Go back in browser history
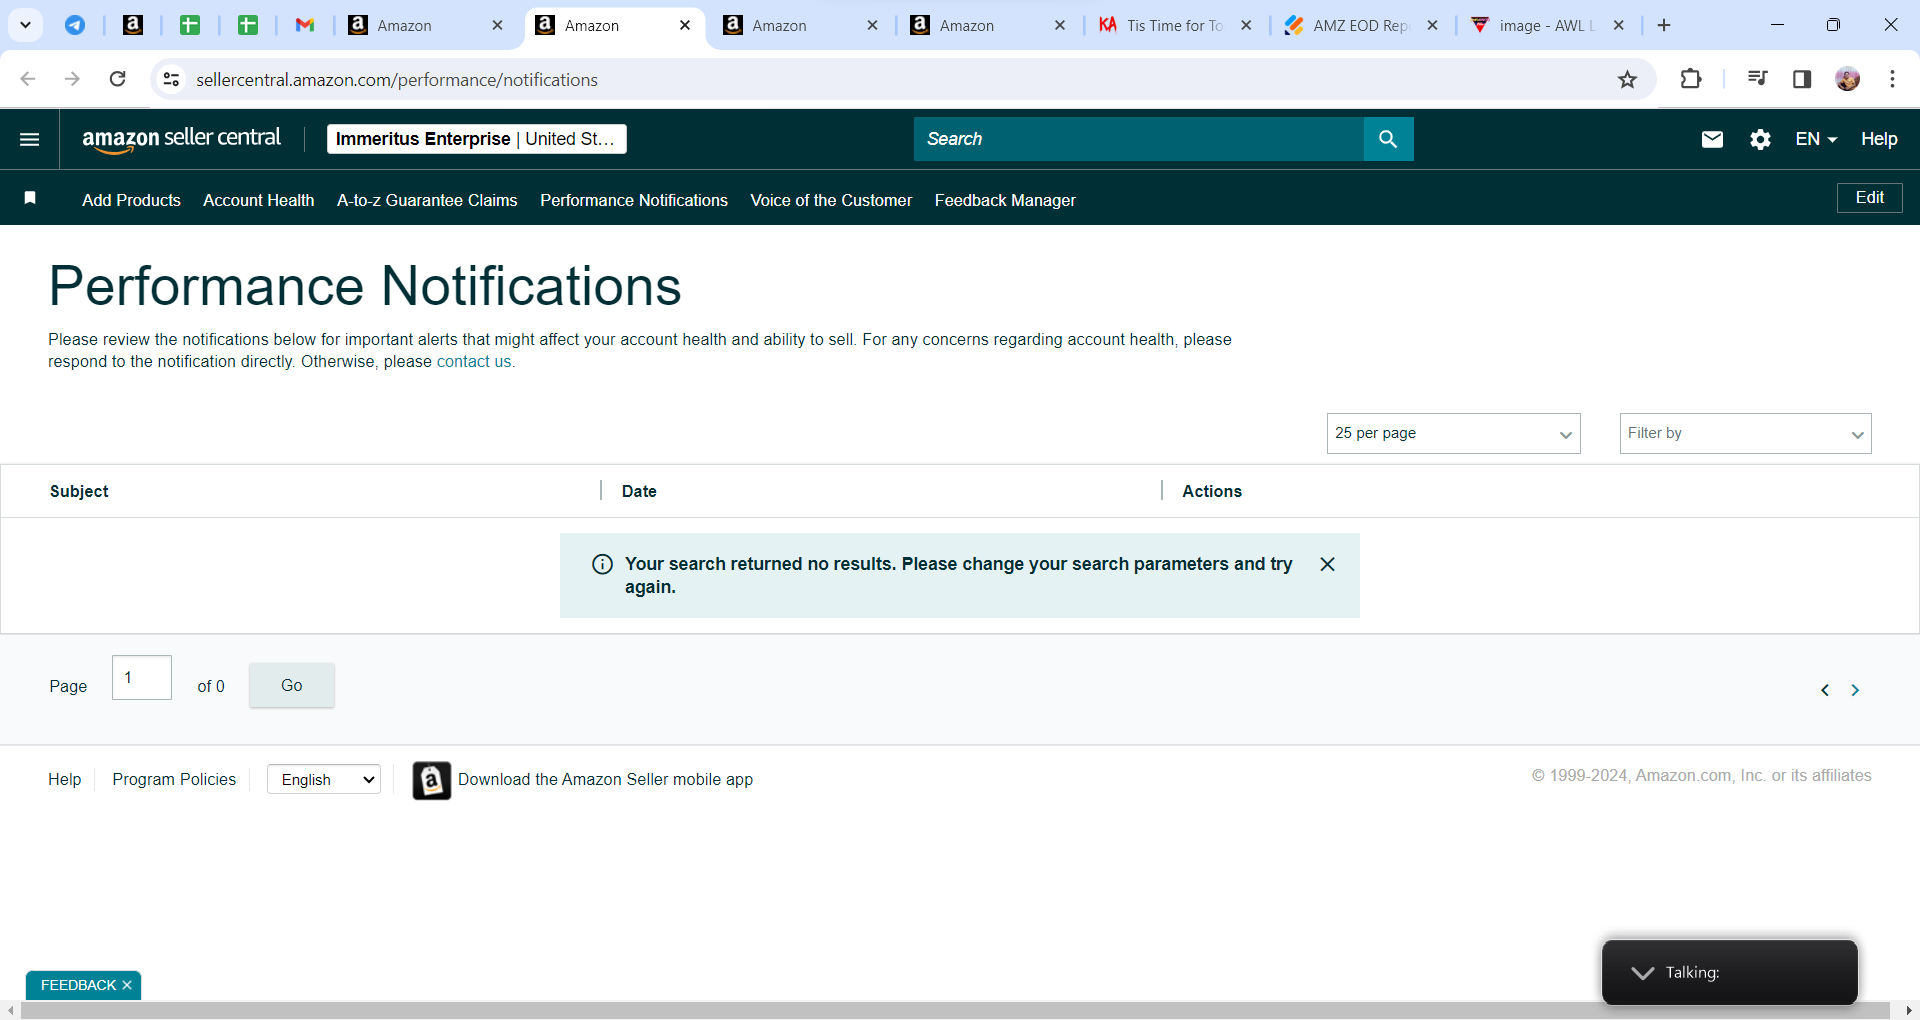 28,79
